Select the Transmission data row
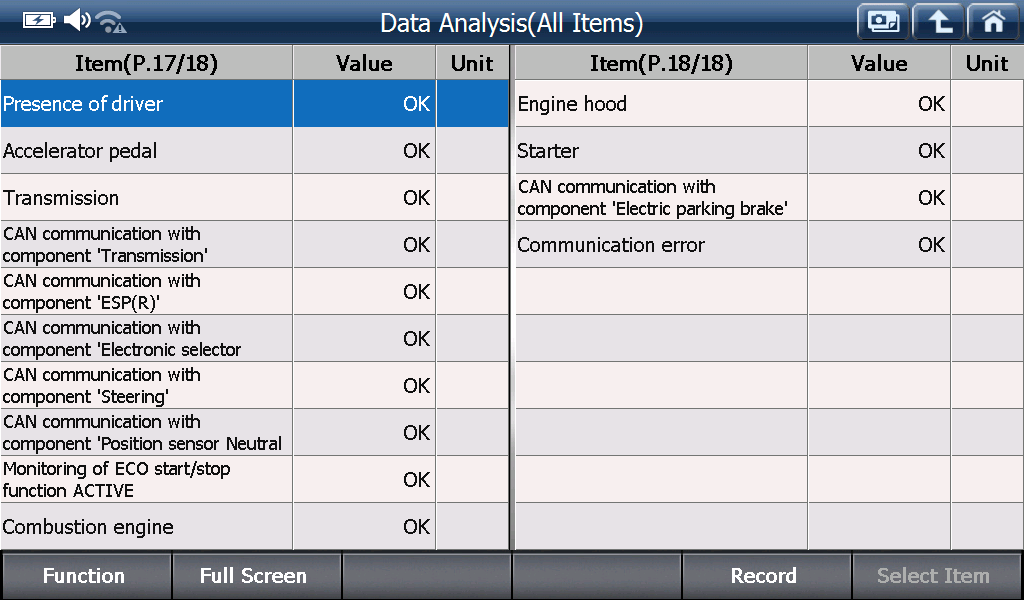Image resolution: width=1024 pixels, height=600 pixels. (254, 197)
